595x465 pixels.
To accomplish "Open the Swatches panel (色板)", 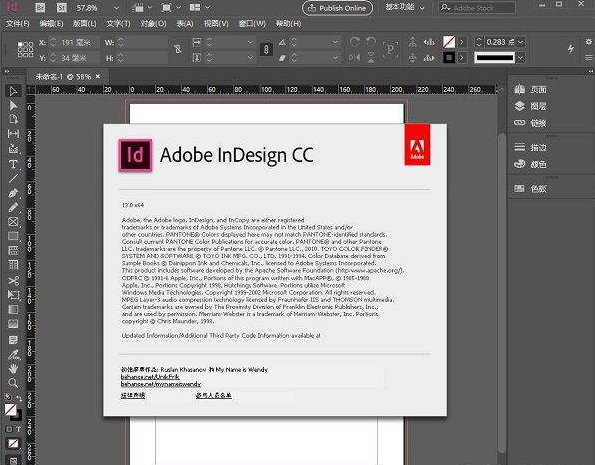I will tap(530, 189).
